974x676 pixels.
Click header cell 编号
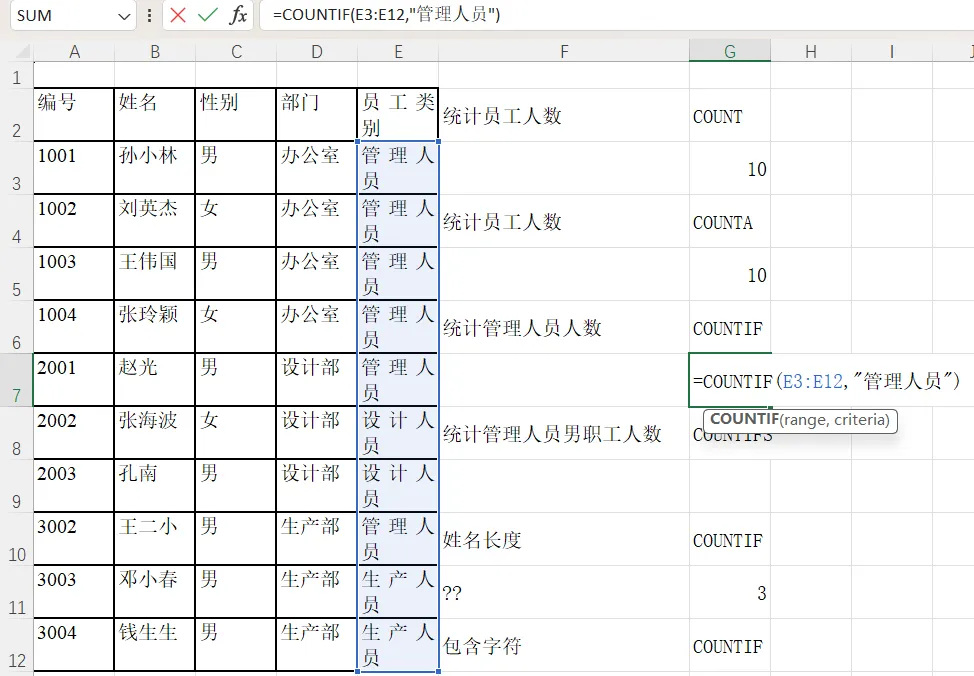point(74,115)
